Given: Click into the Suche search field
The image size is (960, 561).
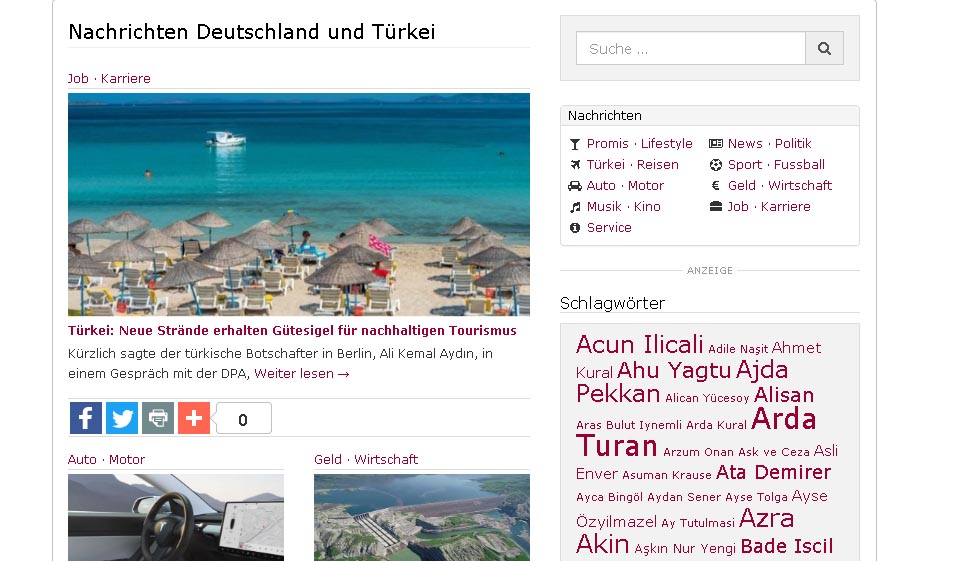Looking at the screenshot, I should coord(690,48).
